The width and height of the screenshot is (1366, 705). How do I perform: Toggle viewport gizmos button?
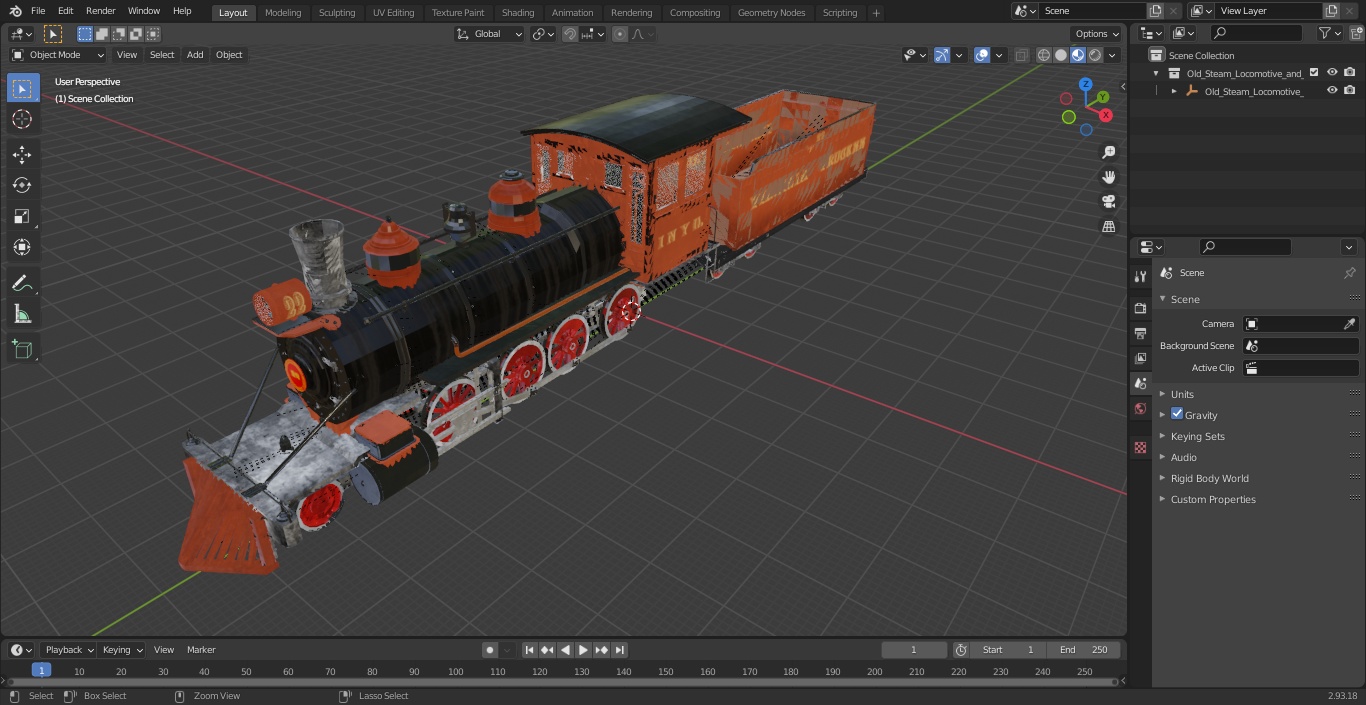pyautogui.click(x=942, y=55)
